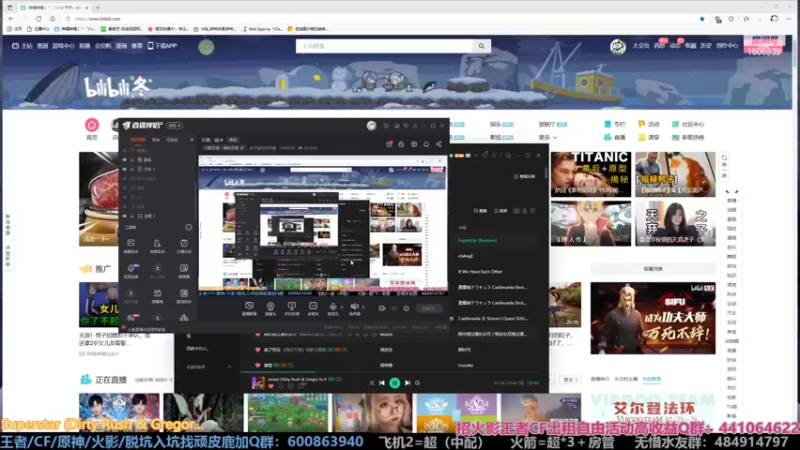Image resolution: width=800 pixels, height=450 pixels.
Task: Open the toolbox more options circle icon
Action: tap(189, 227)
